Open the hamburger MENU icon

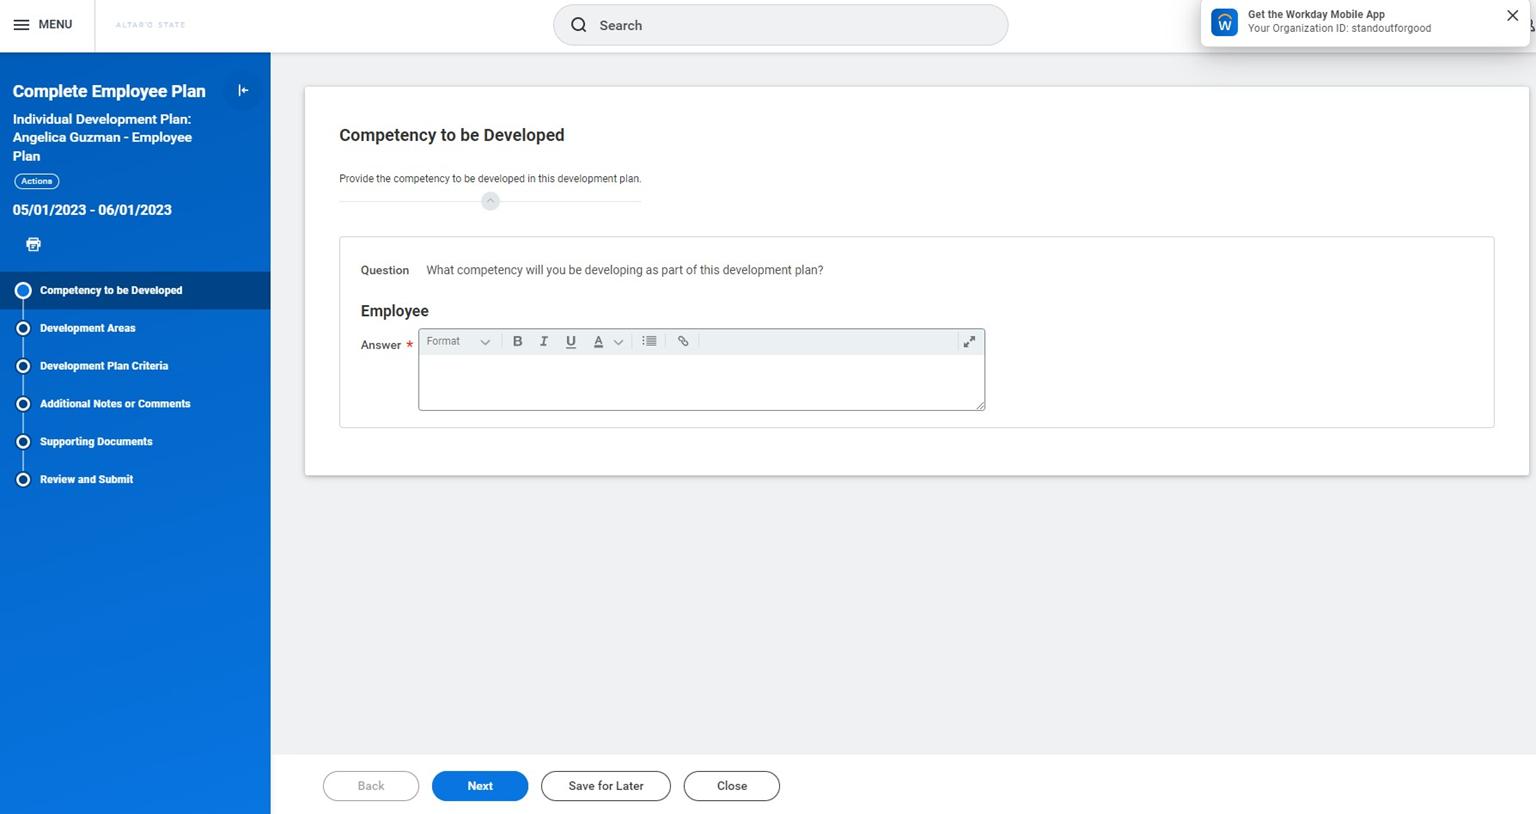coord(21,25)
